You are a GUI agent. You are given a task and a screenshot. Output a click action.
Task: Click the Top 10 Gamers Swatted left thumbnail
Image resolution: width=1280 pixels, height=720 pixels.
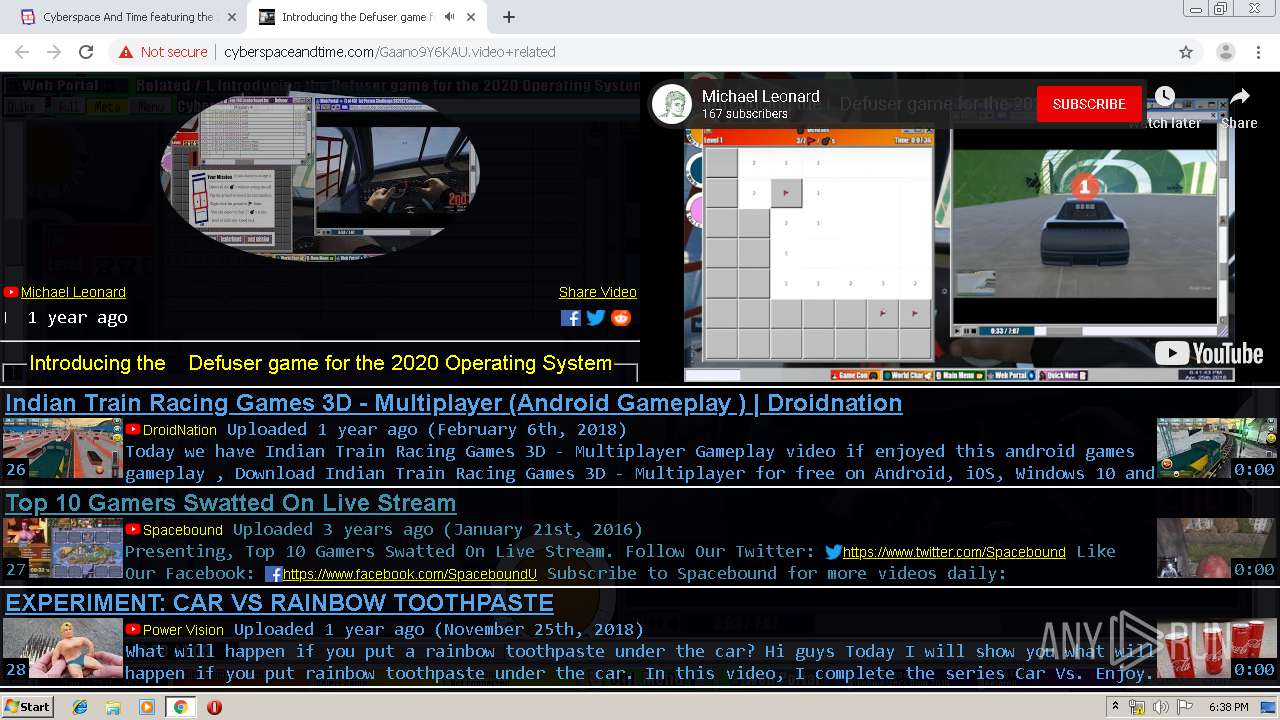(63, 548)
